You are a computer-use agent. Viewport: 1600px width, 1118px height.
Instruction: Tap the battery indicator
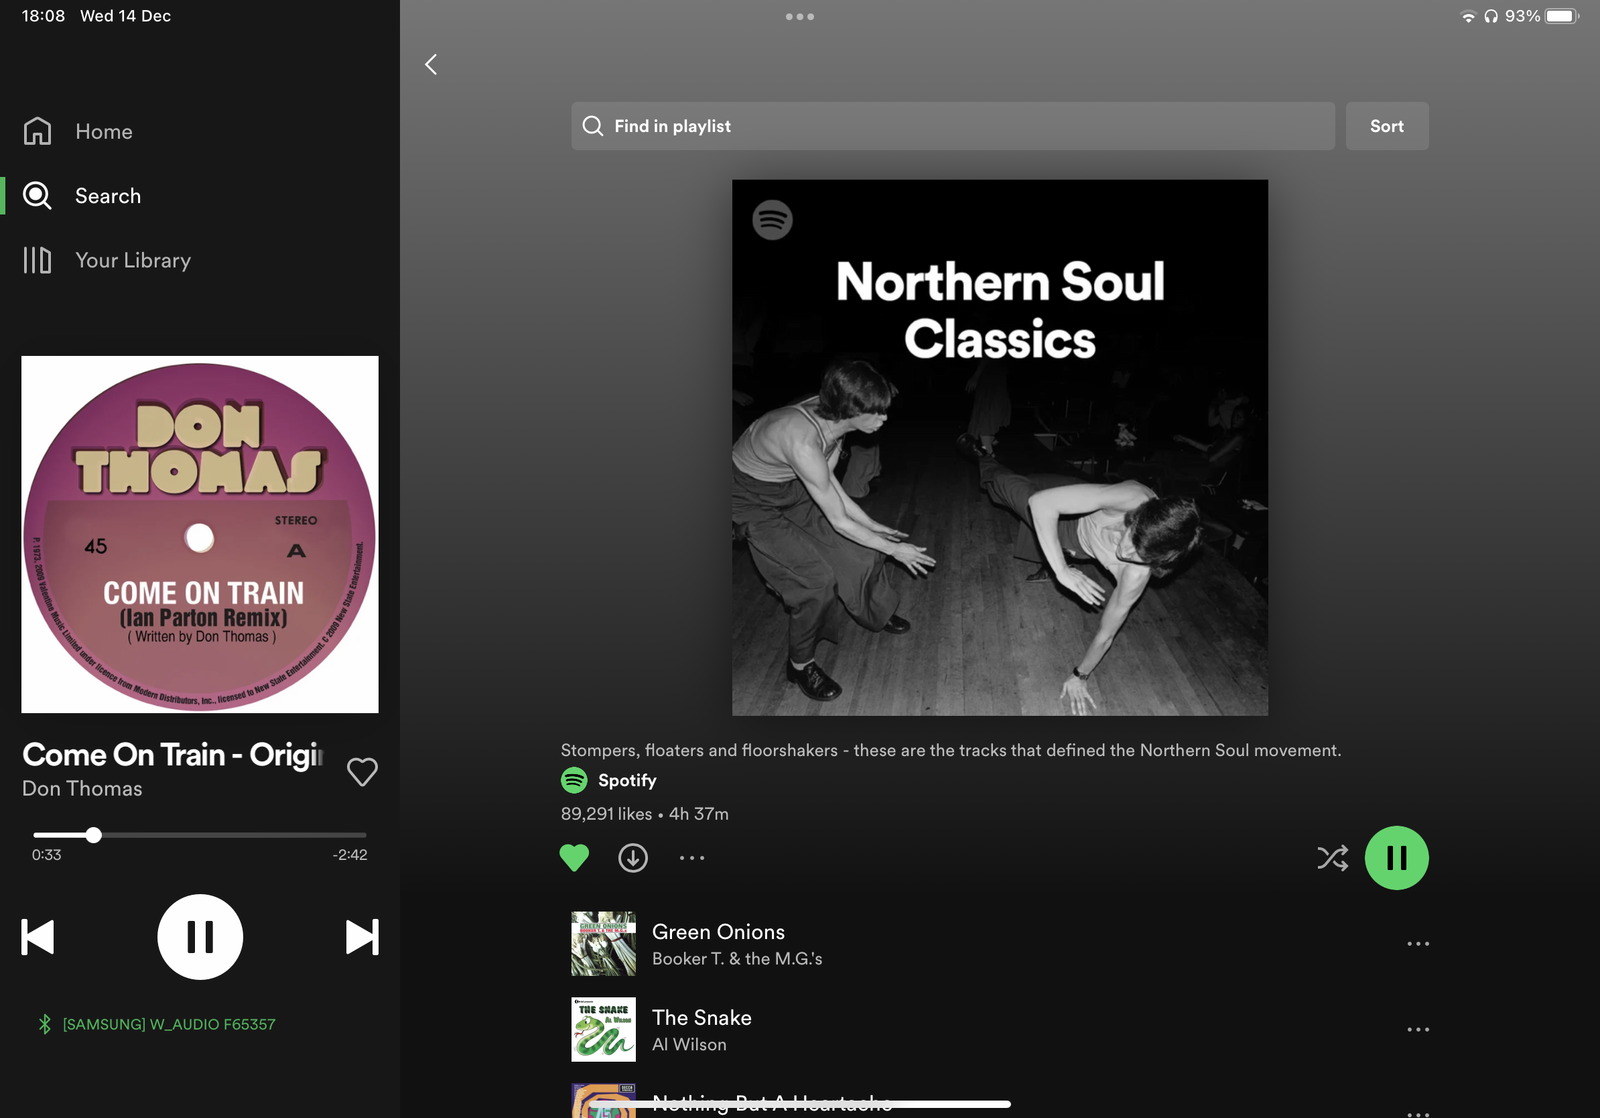click(x=1562, y=17)
